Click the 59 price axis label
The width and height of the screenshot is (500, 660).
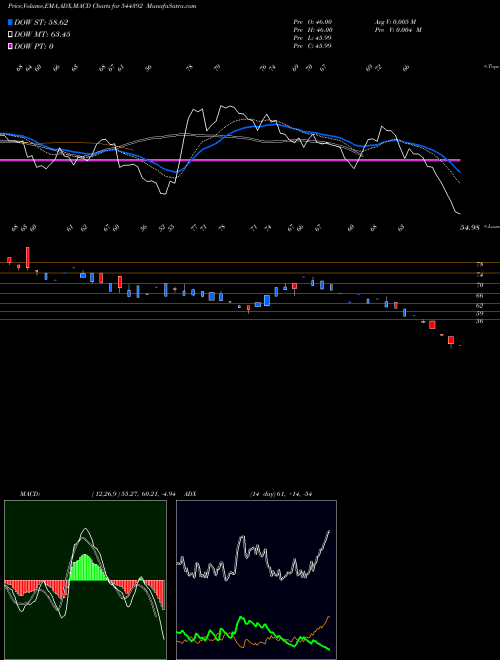point(479,314)
